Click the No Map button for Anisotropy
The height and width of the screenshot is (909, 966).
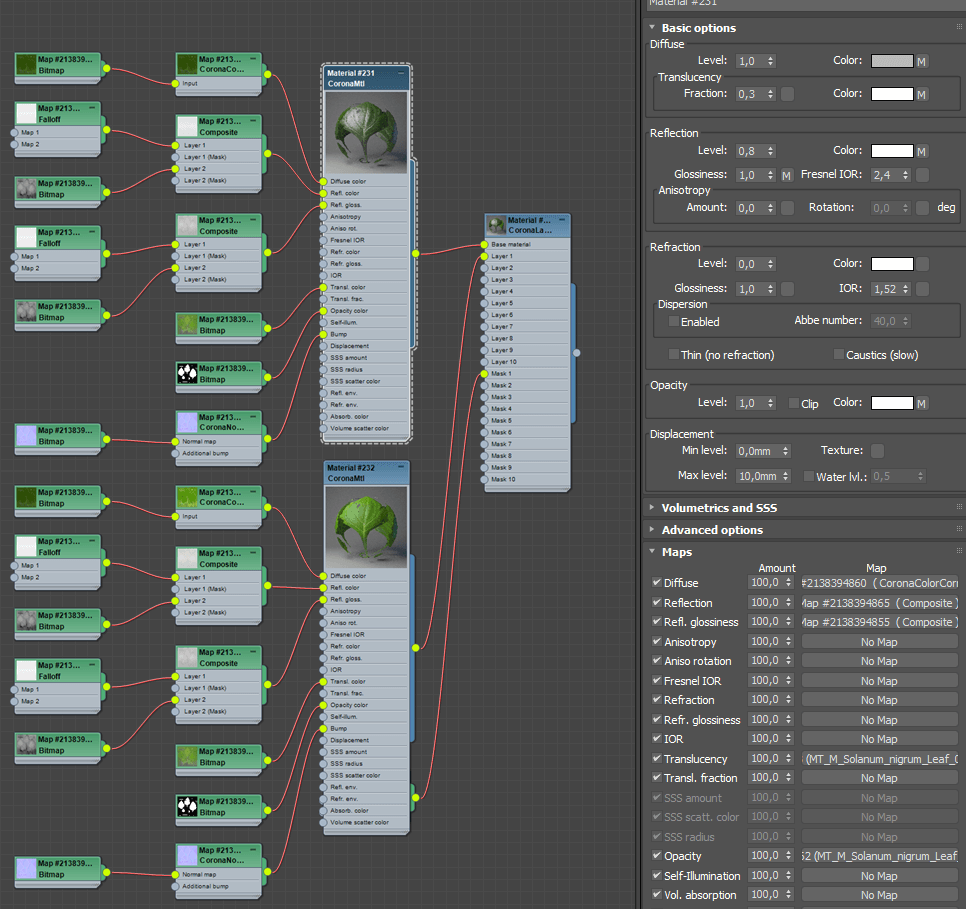[x=879, y=641]
